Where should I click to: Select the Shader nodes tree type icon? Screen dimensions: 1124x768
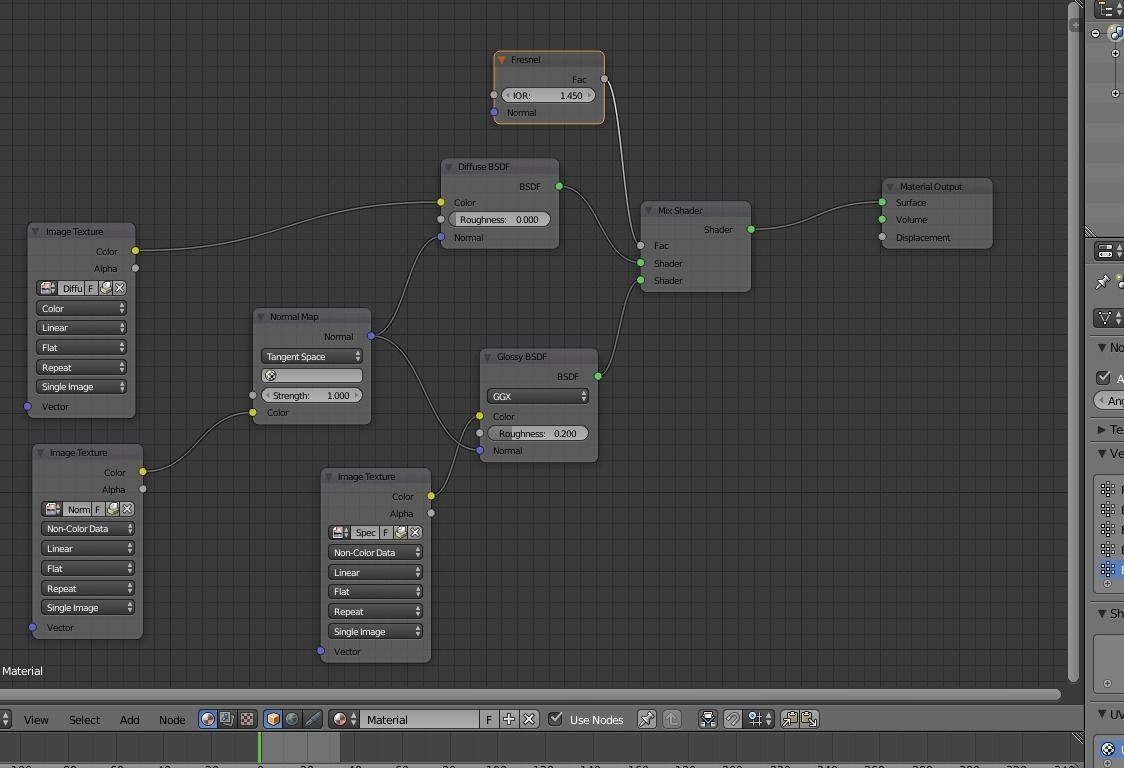pos(207,719)
